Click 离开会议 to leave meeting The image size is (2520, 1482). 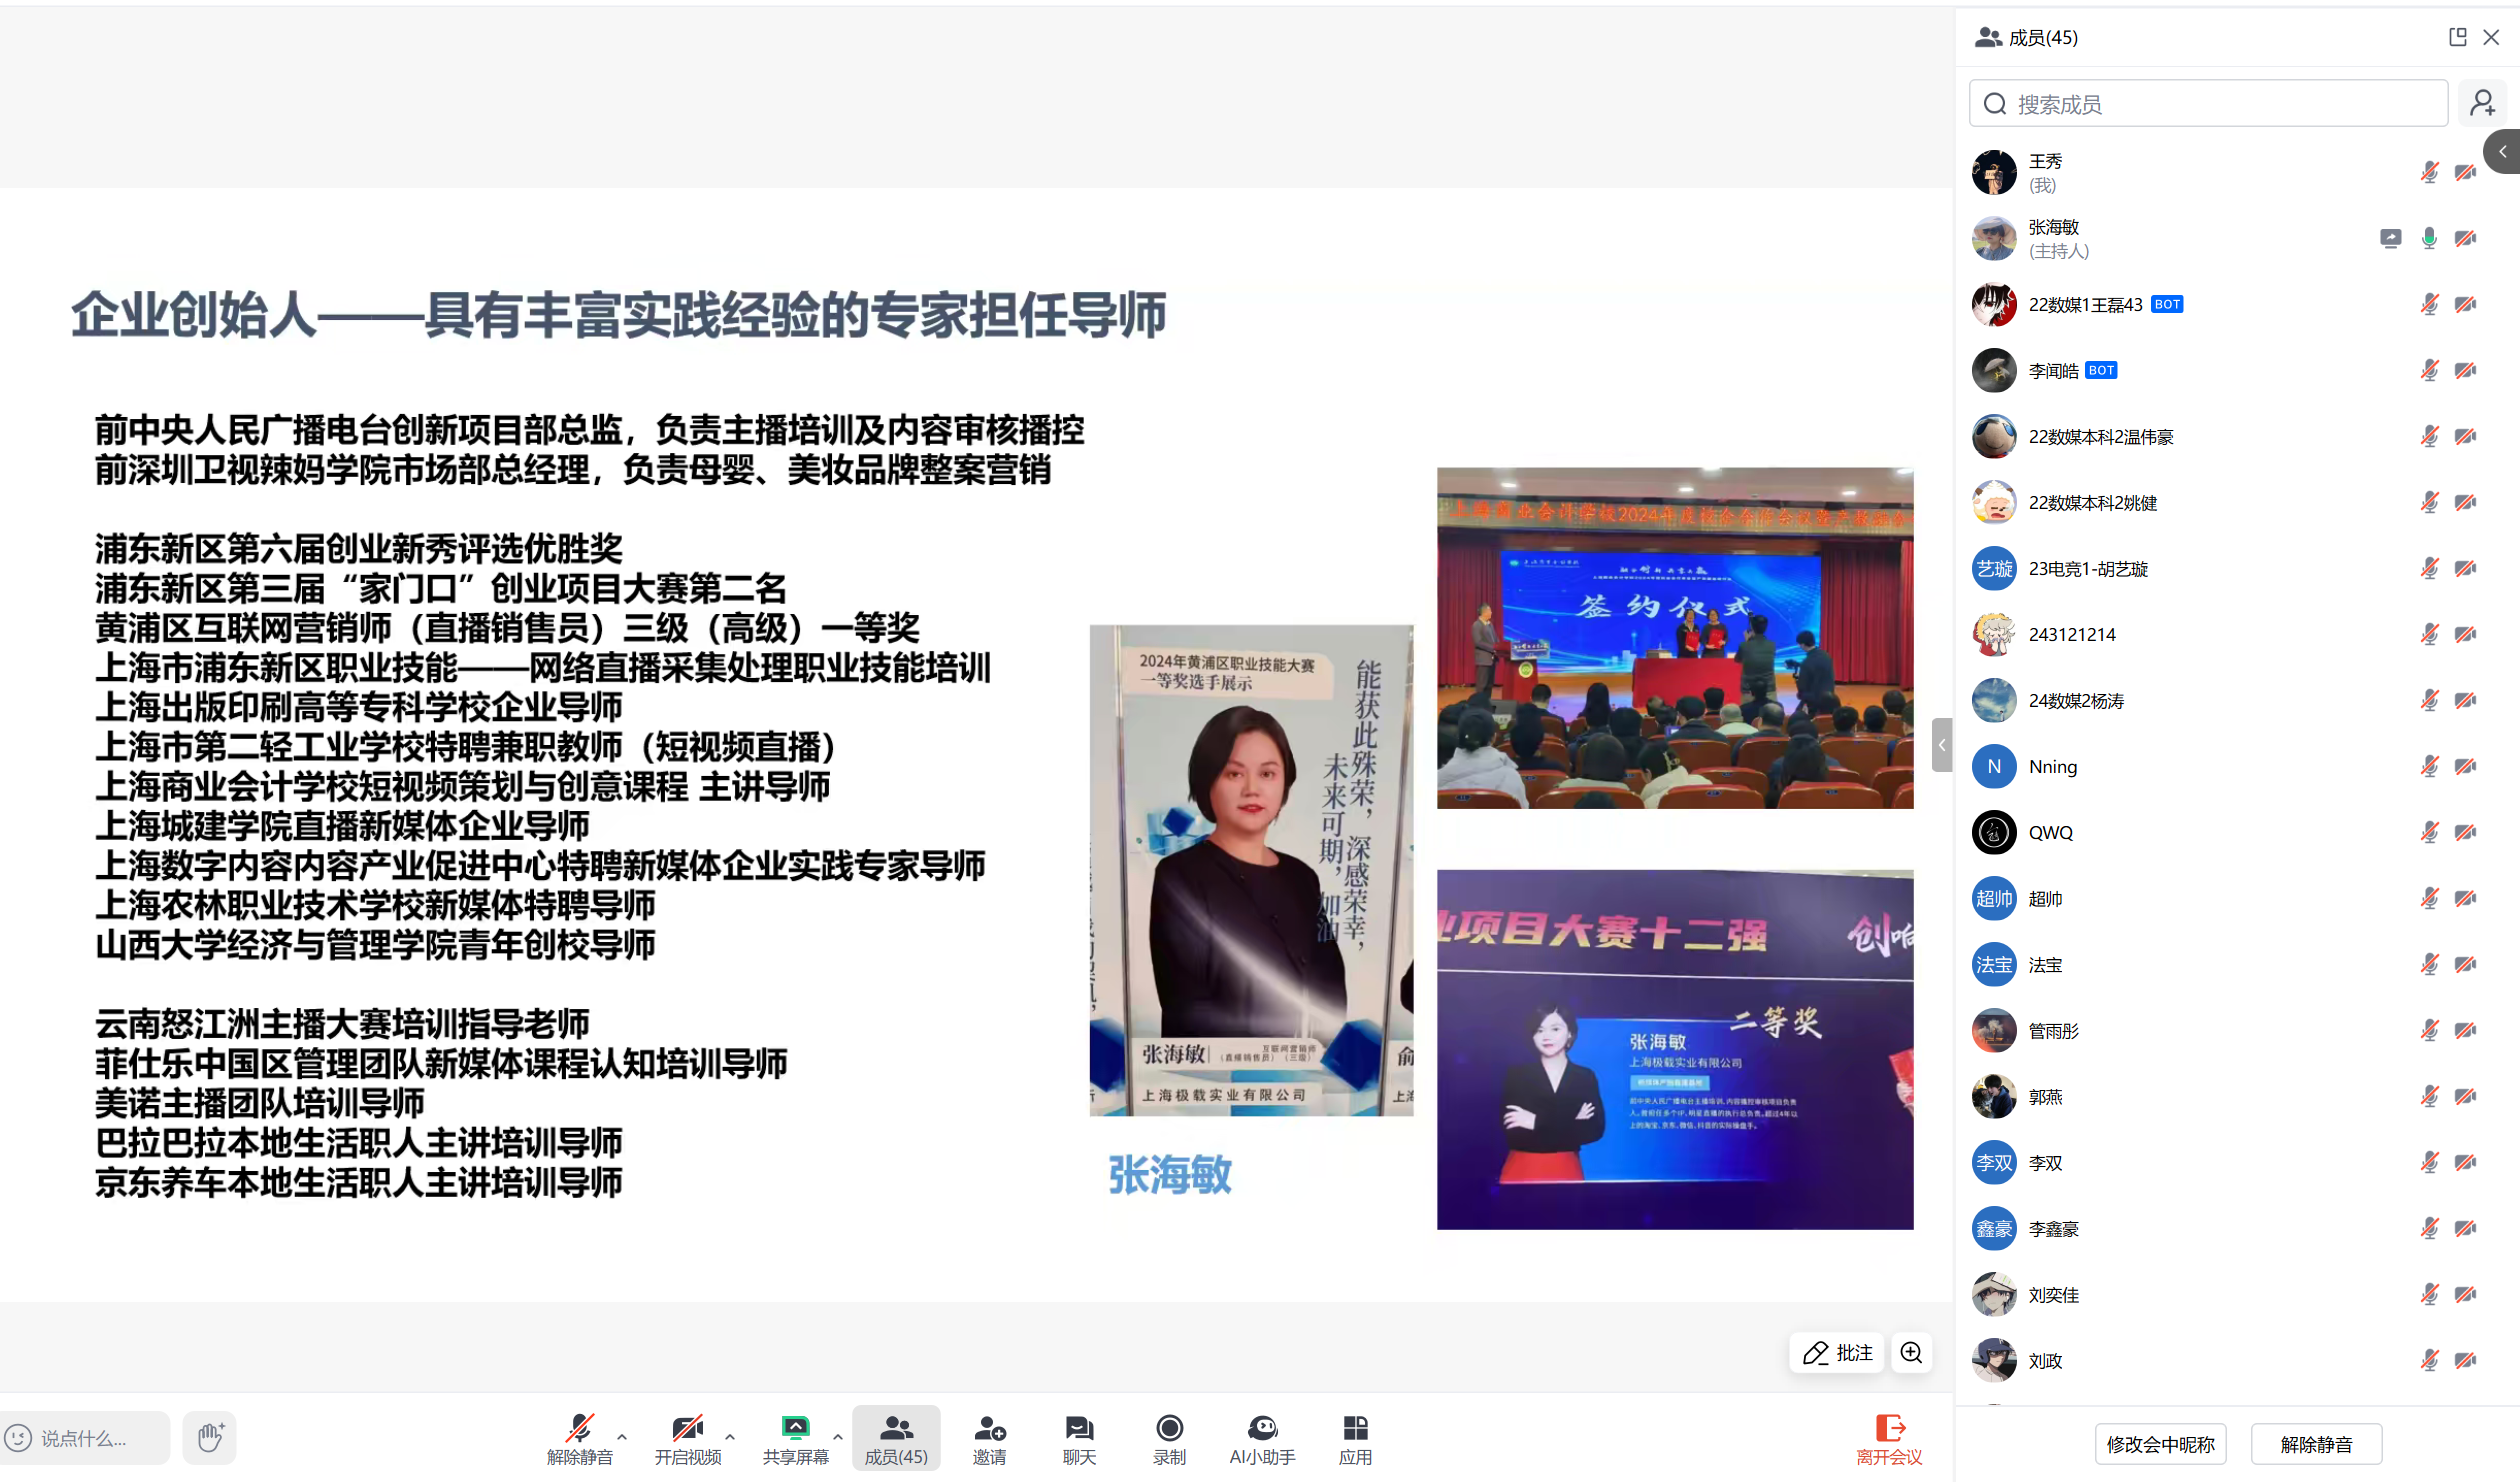(x=1889, y=1438)
